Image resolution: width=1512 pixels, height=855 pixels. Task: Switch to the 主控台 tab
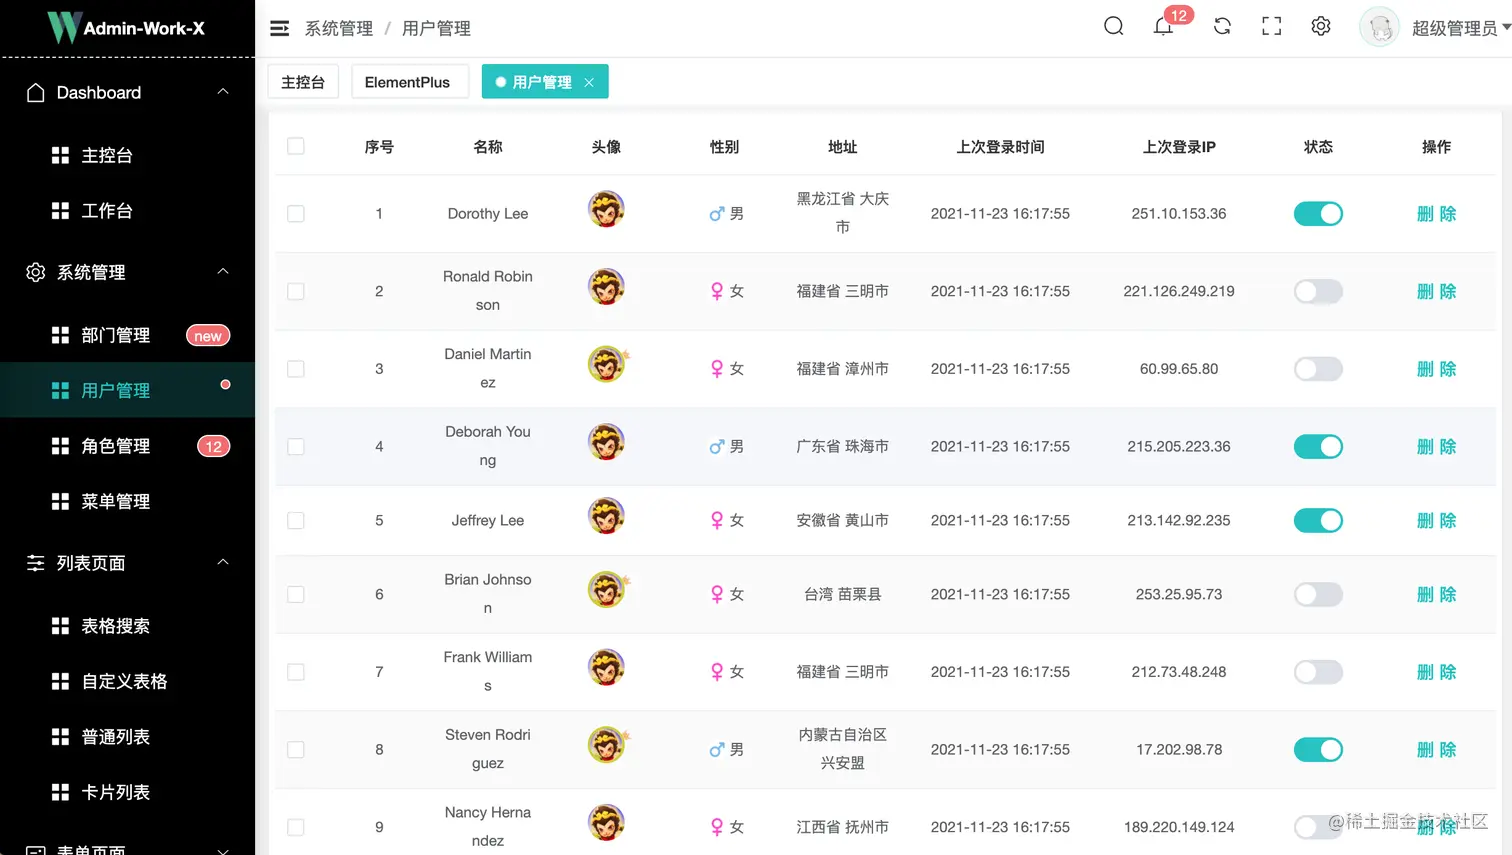(x=303, y=81)
